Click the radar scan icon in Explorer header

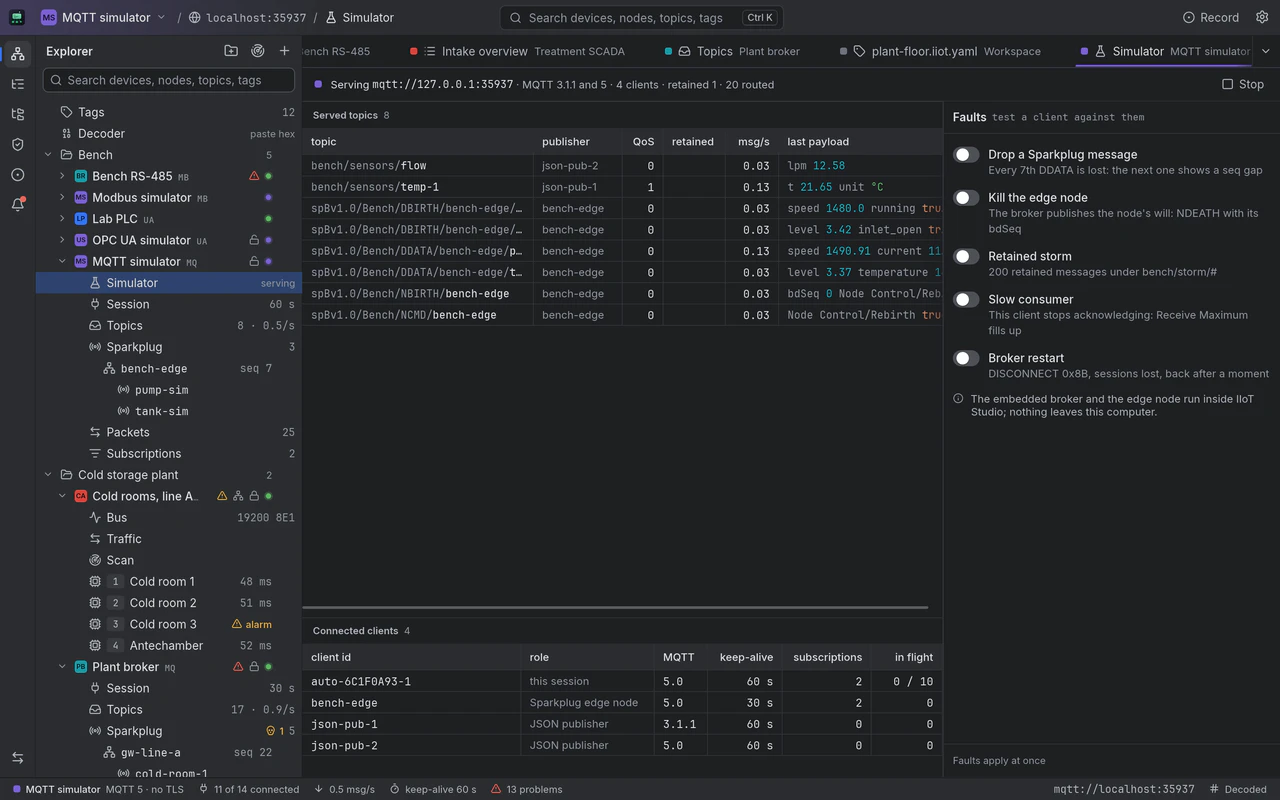tap(258, 51)
